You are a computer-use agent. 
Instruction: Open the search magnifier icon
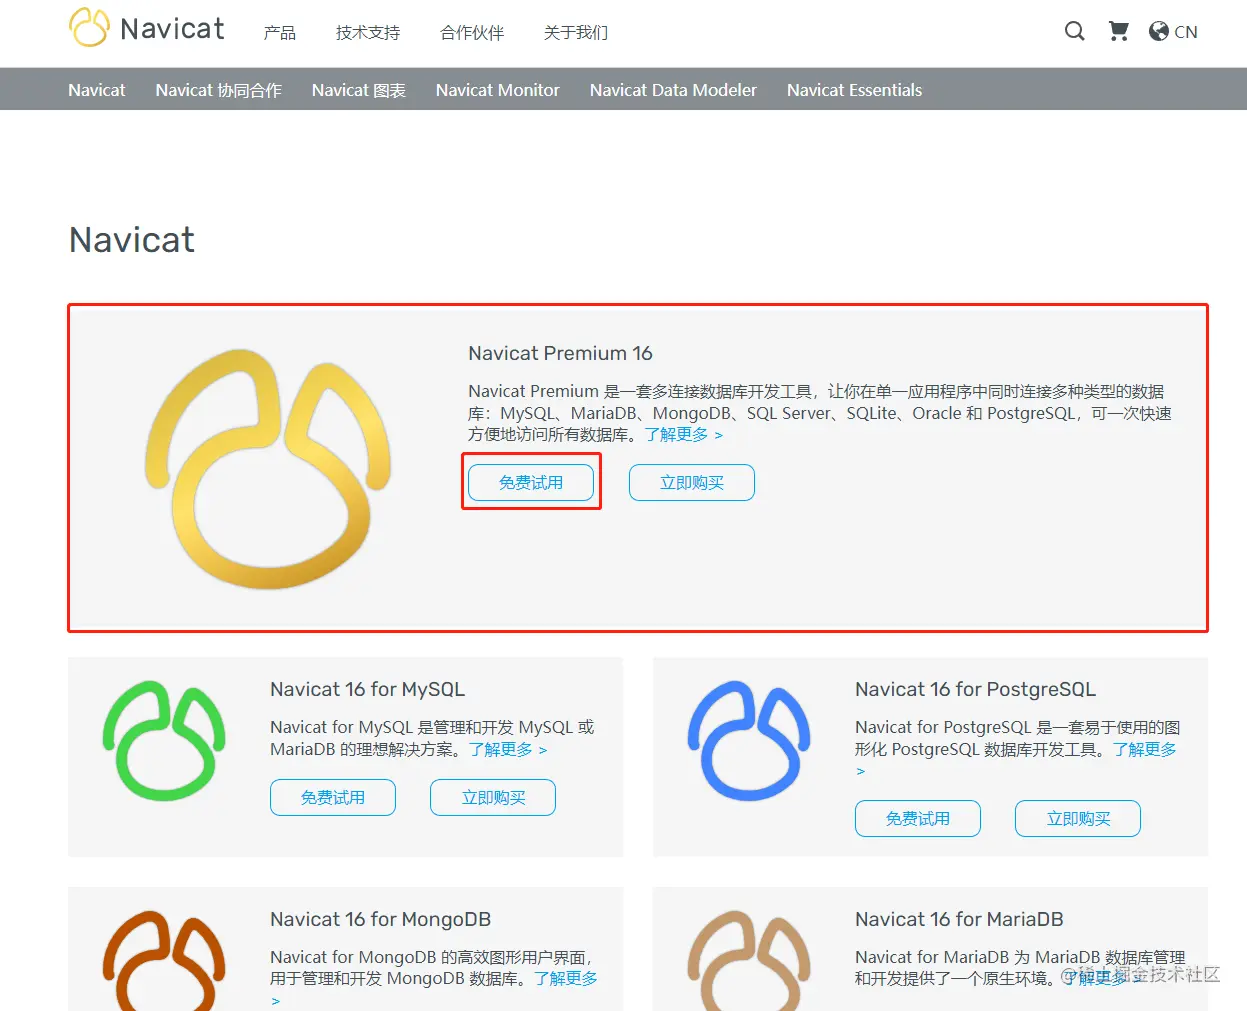1075,31
